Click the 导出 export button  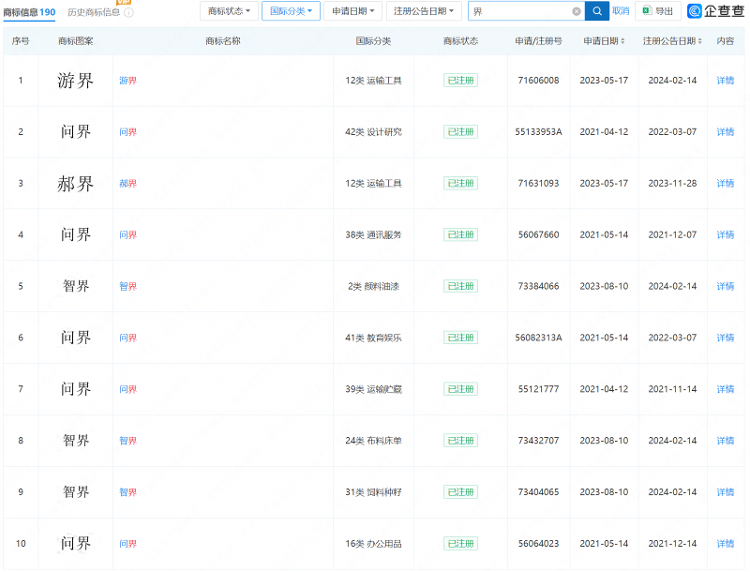(x=658, y=11)
